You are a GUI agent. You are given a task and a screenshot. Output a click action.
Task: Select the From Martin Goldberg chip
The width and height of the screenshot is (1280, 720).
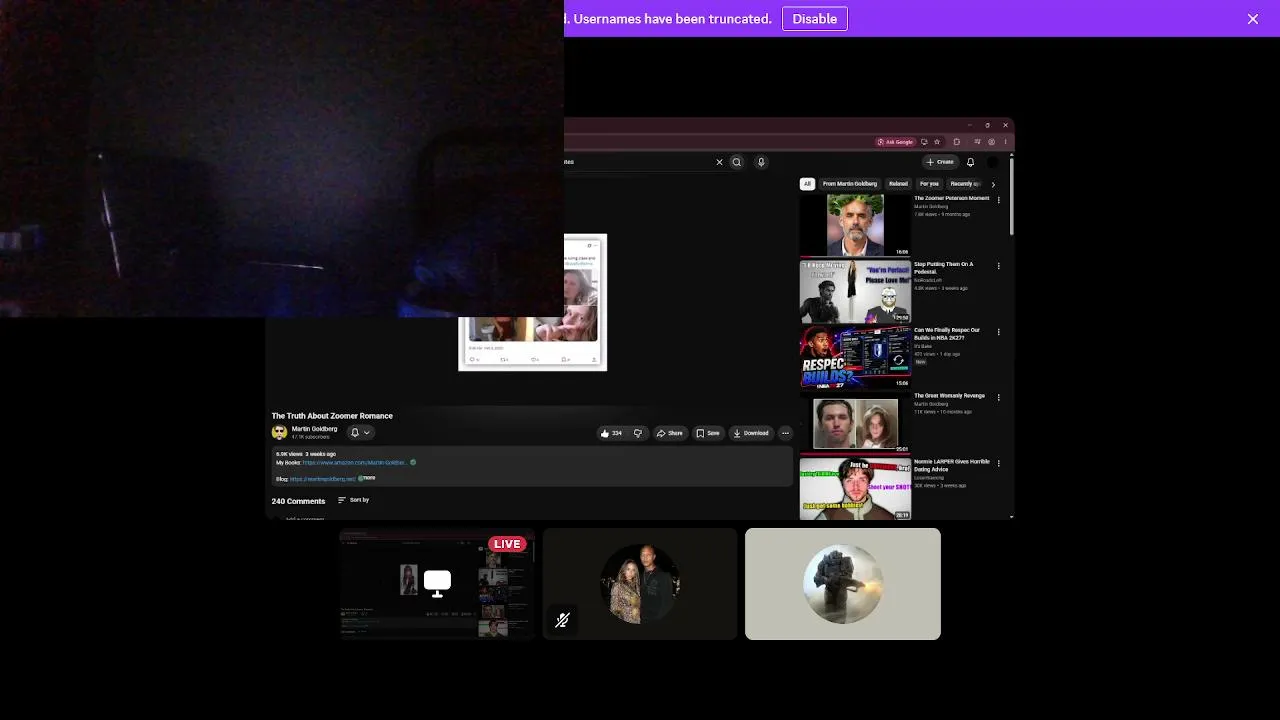click(x=850, y=184)
